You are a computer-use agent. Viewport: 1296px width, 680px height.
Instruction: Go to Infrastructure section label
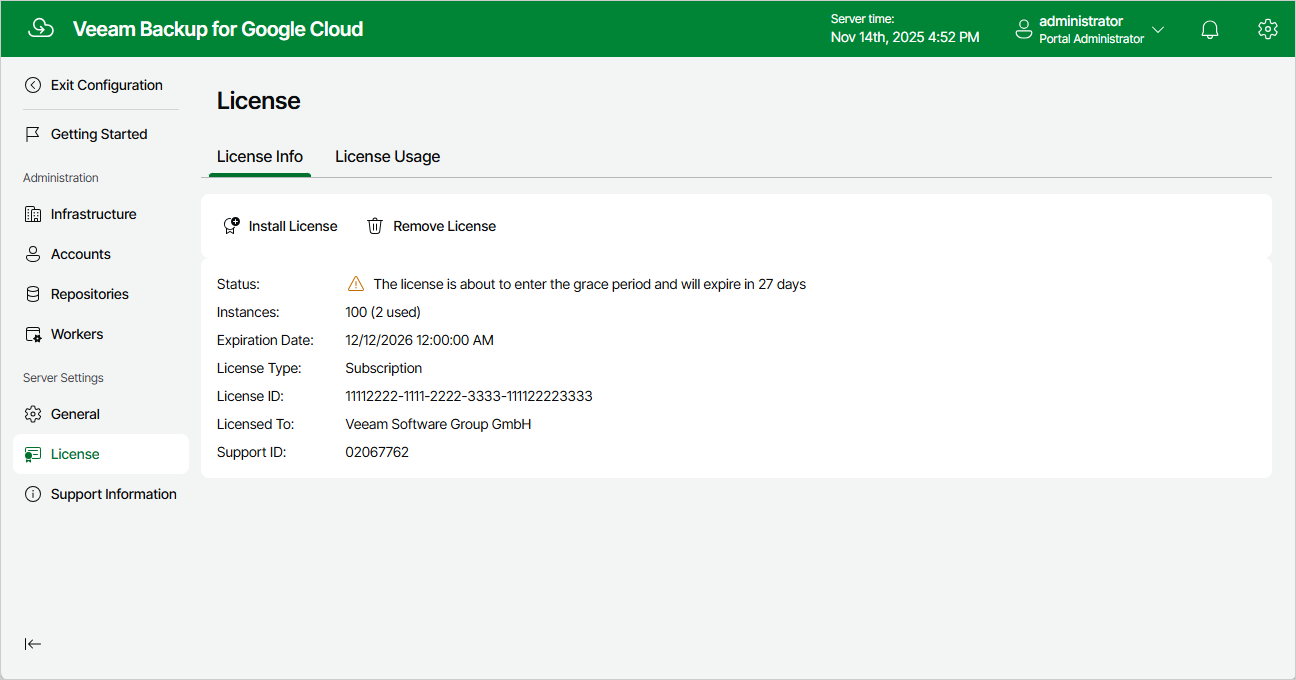click(x=94, y=214)
